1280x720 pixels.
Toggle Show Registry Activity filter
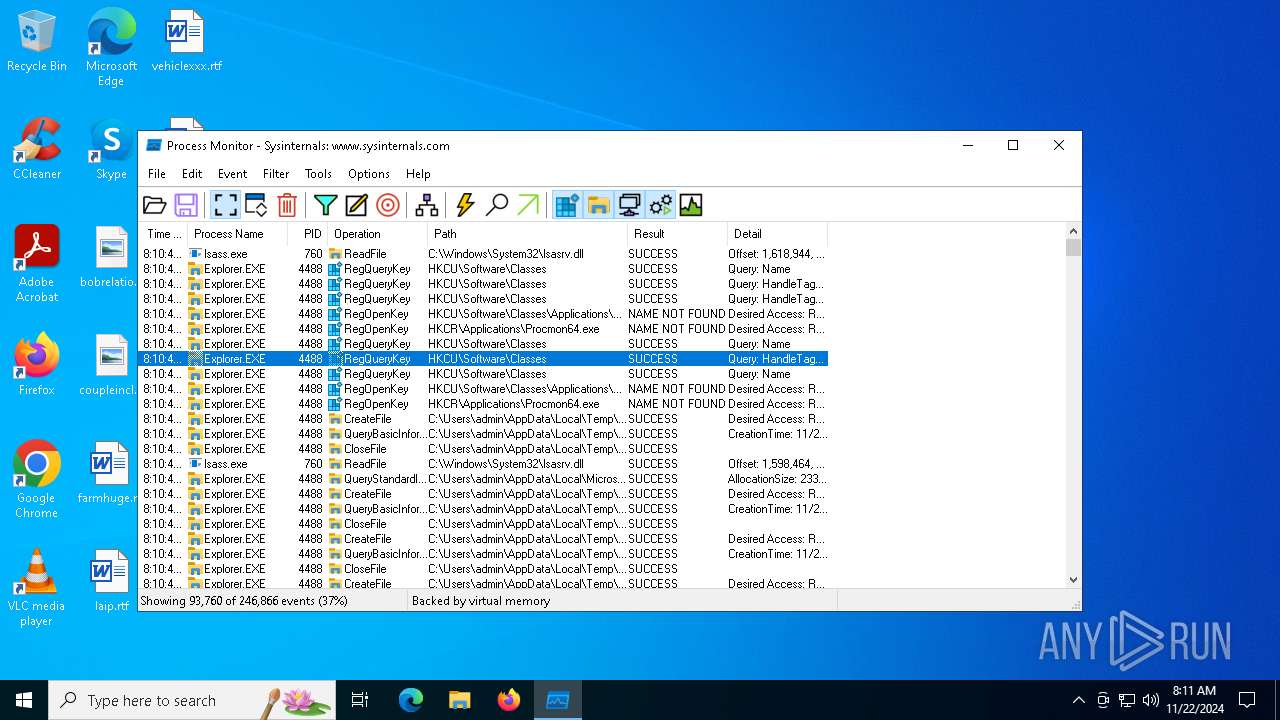click(567, 205)
